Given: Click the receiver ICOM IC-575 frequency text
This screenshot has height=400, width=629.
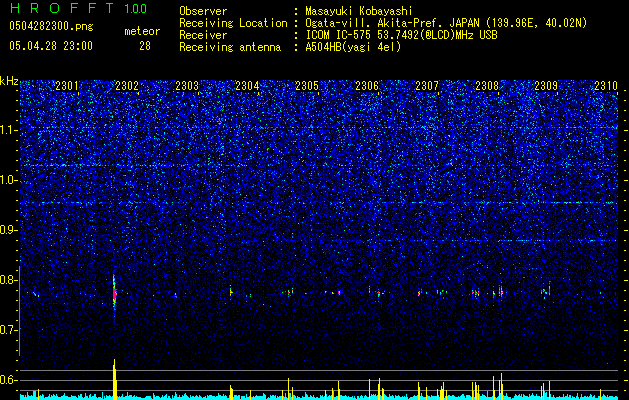Looking at the screenshot, I should click(401, 35).
